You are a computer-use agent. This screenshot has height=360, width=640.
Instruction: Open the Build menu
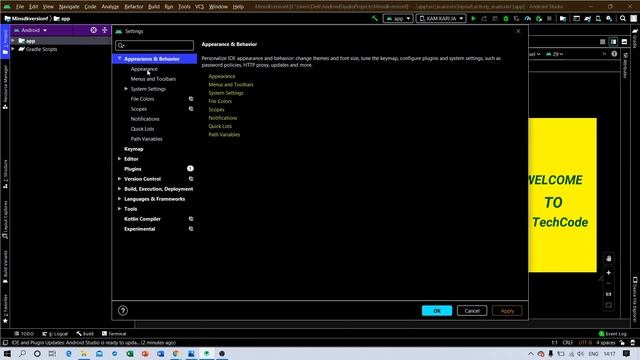coord(154,7)
